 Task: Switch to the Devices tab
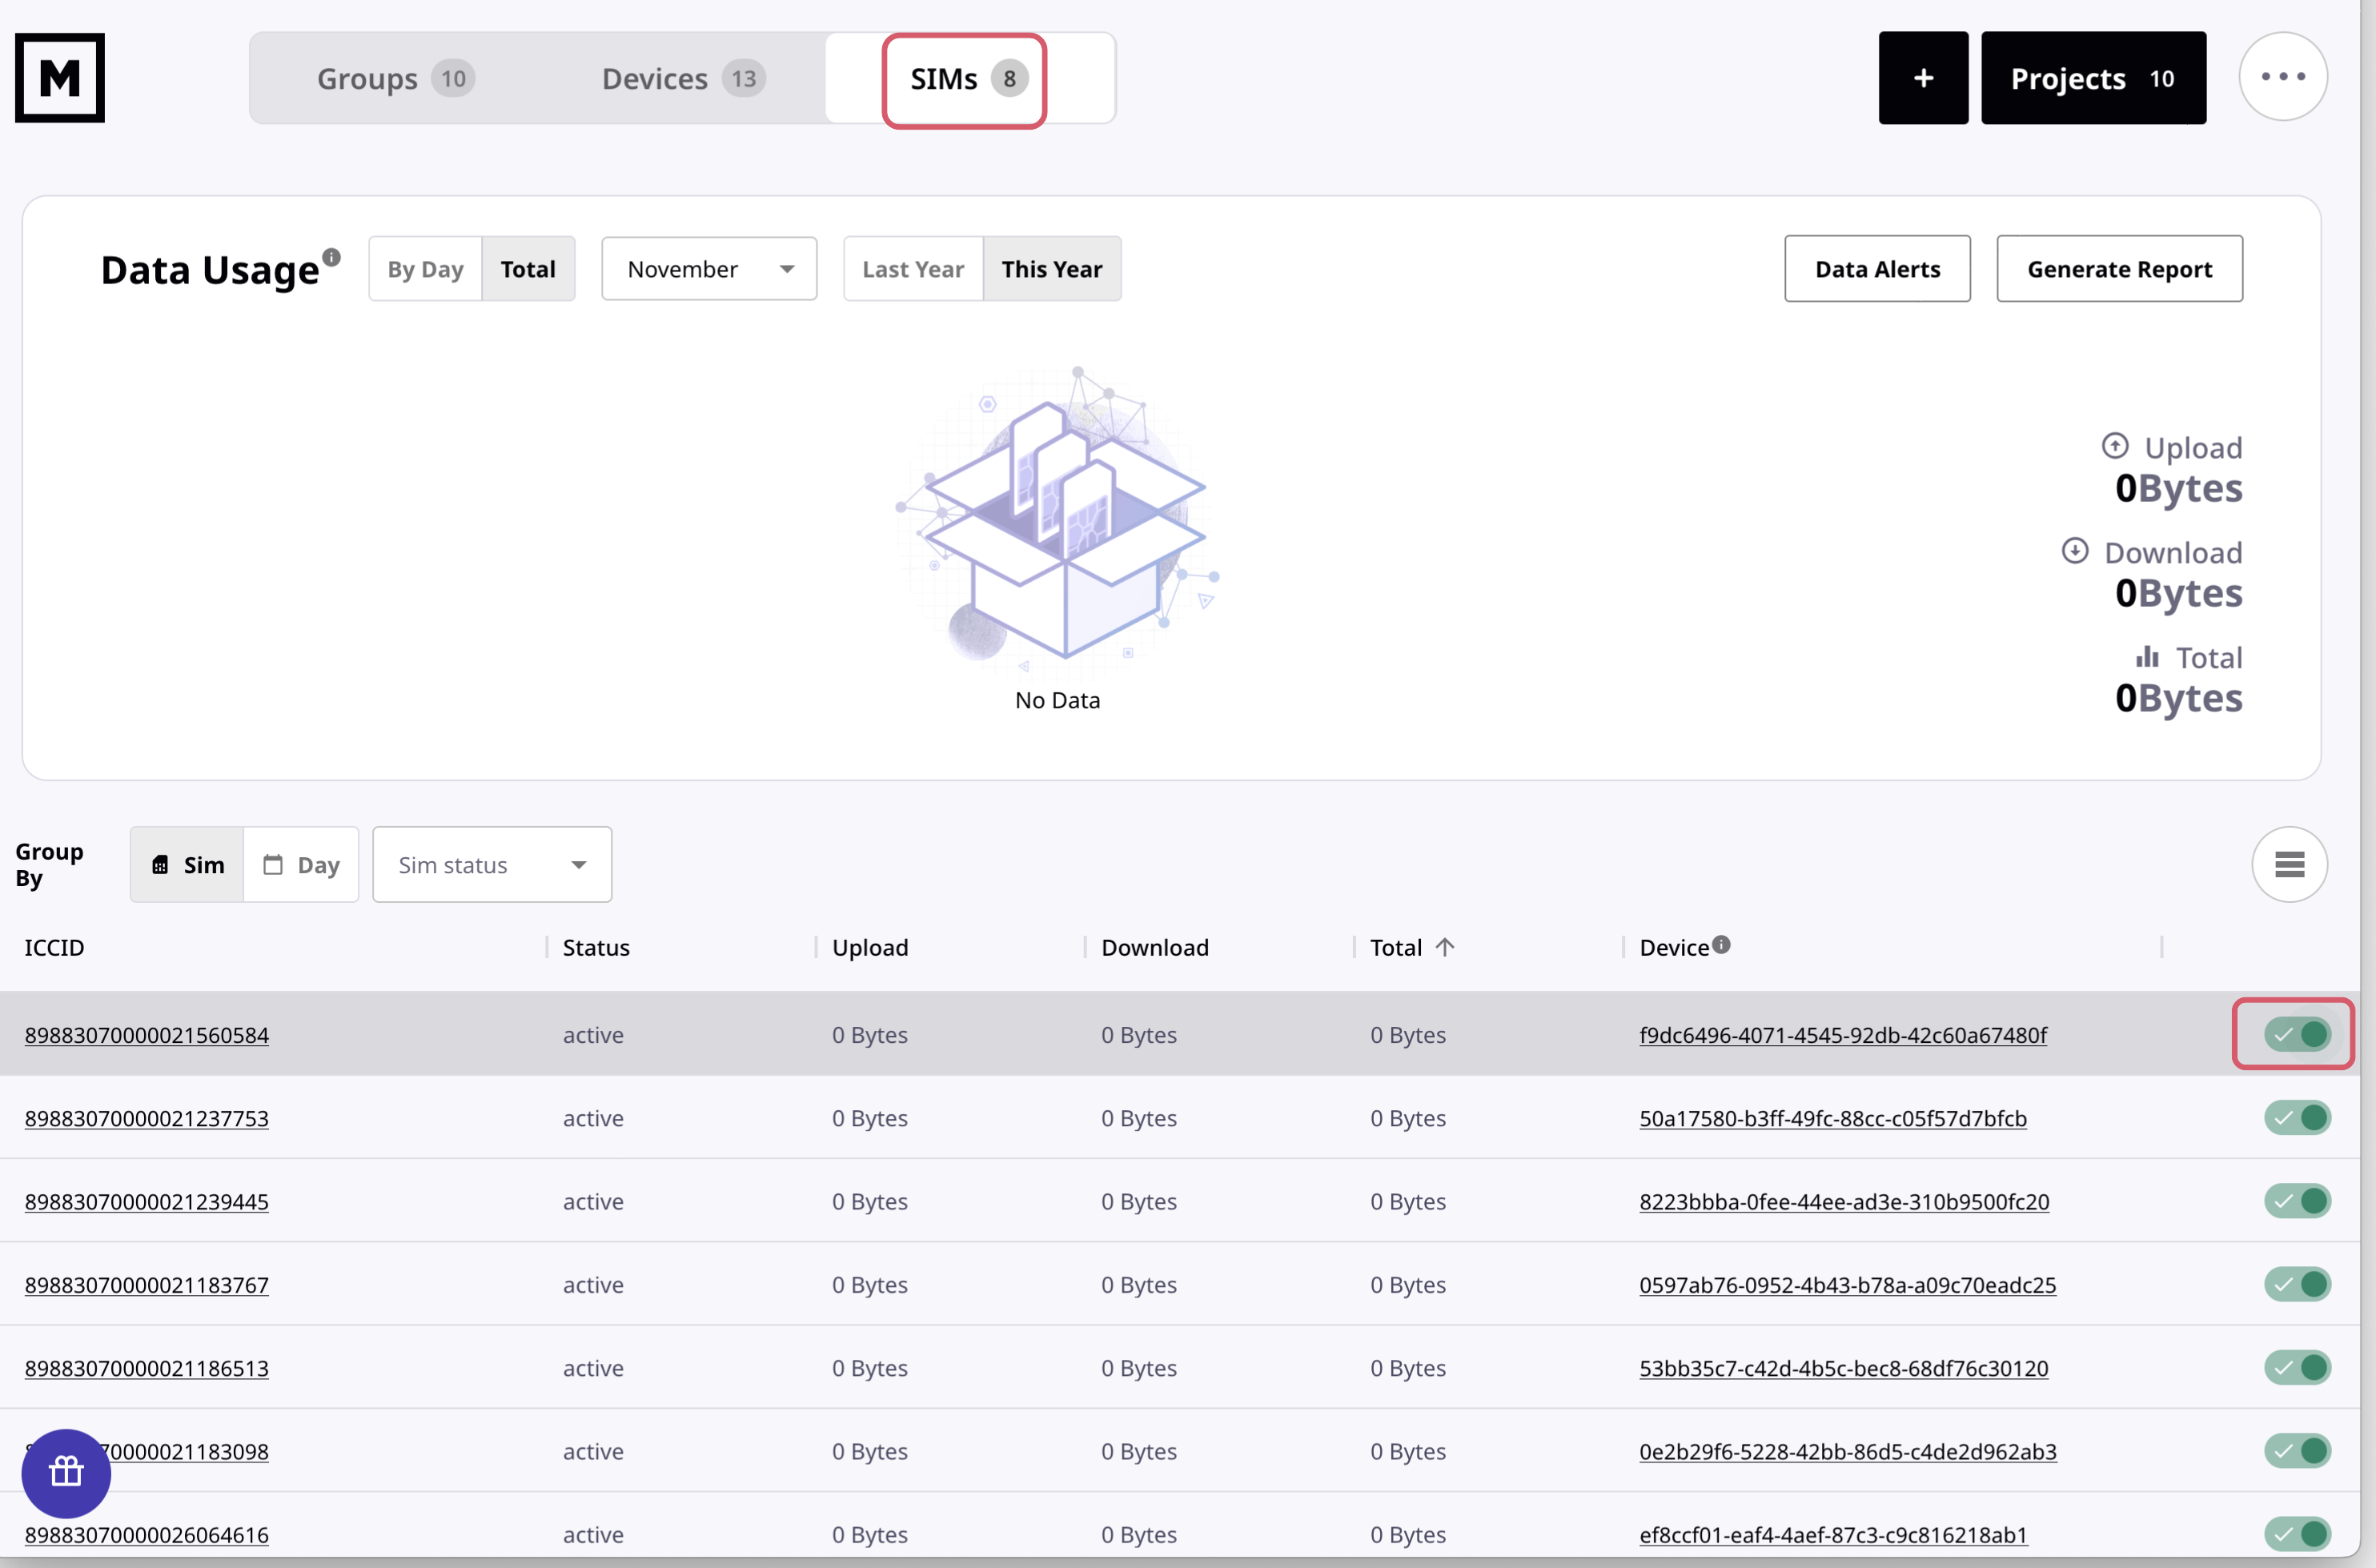[x=683, y=78]
